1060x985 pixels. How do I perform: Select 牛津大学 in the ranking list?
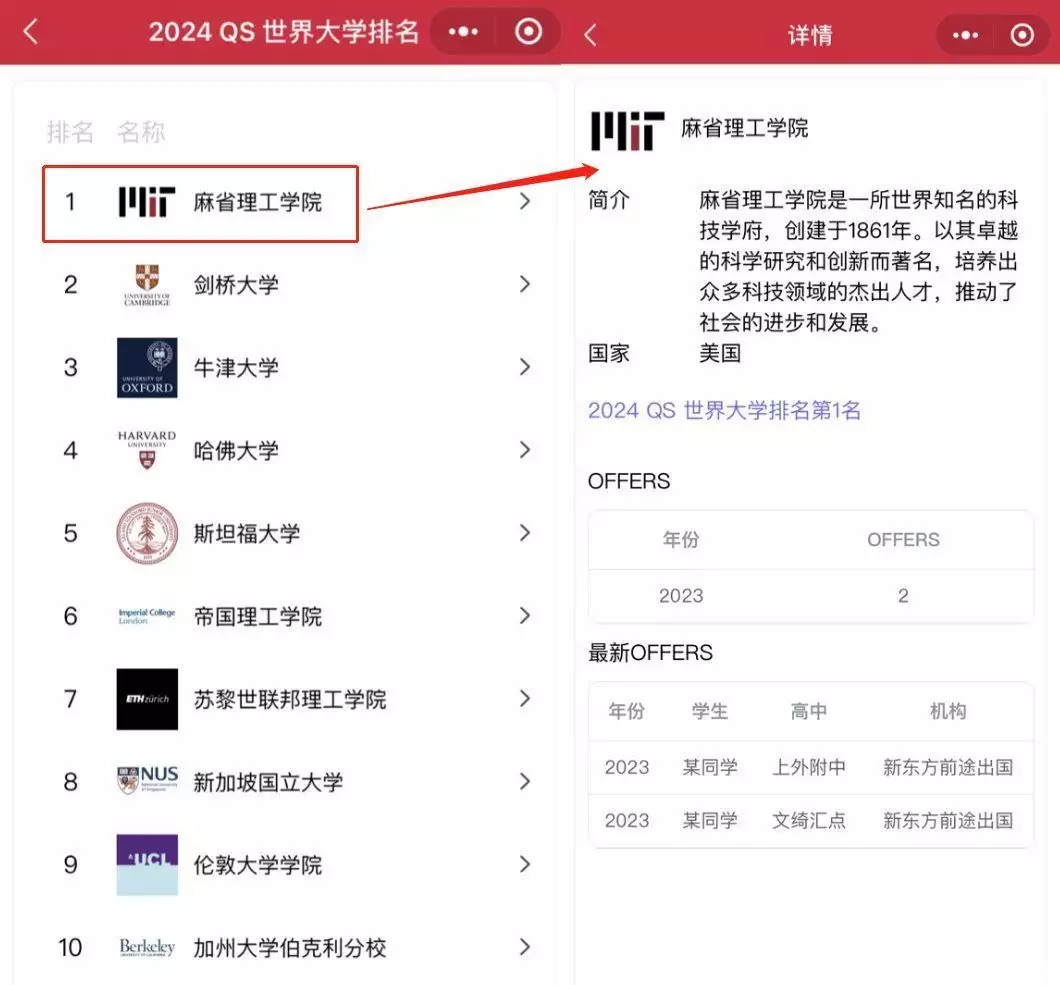click(x=236, y=368)
